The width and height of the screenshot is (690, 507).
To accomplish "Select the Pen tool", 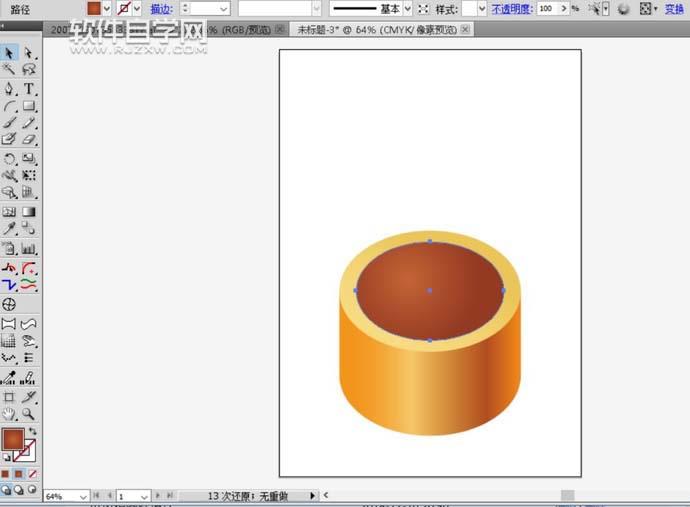I will (9, 88).
